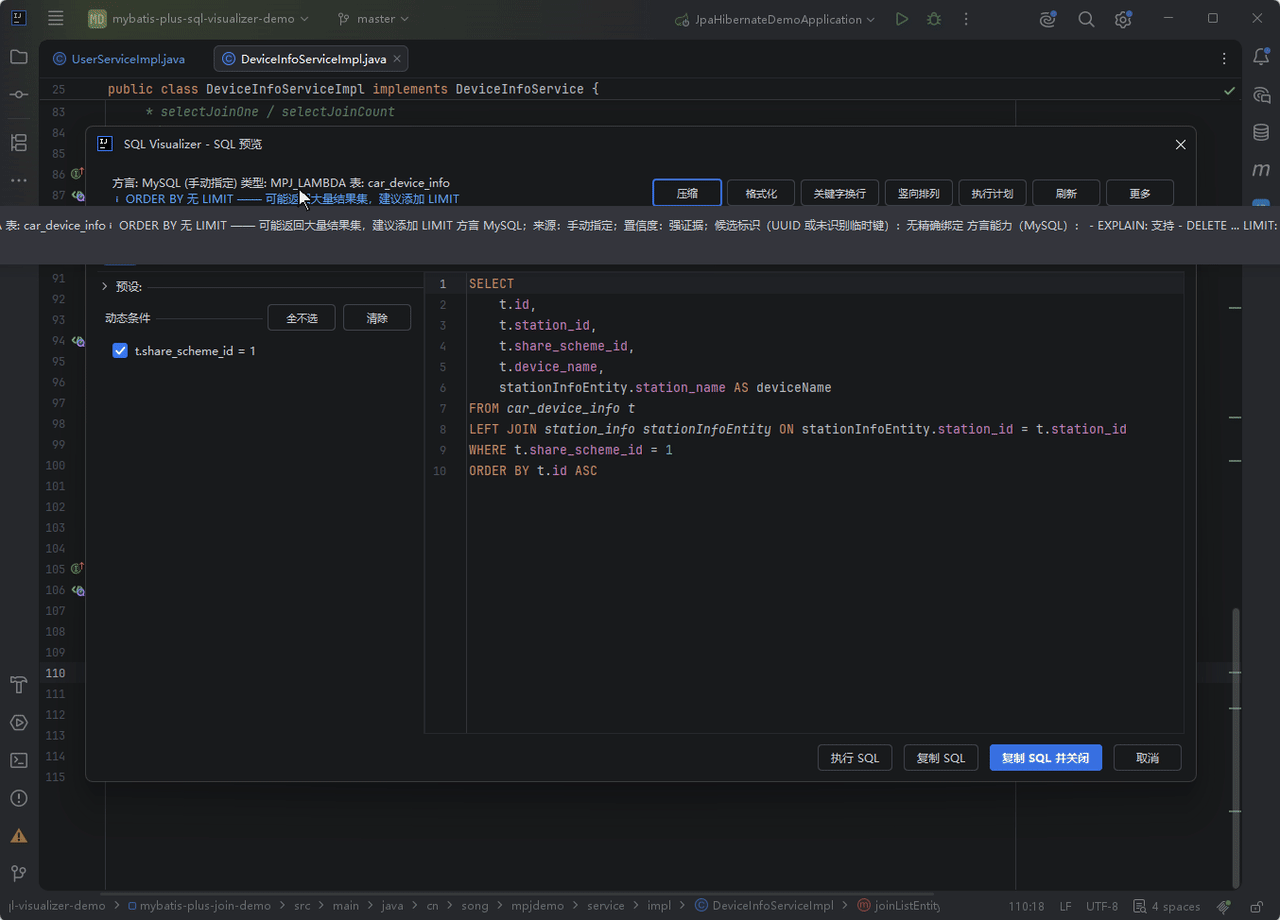
Task: Open the Problems tool window icon
Action: pos(19,798)
